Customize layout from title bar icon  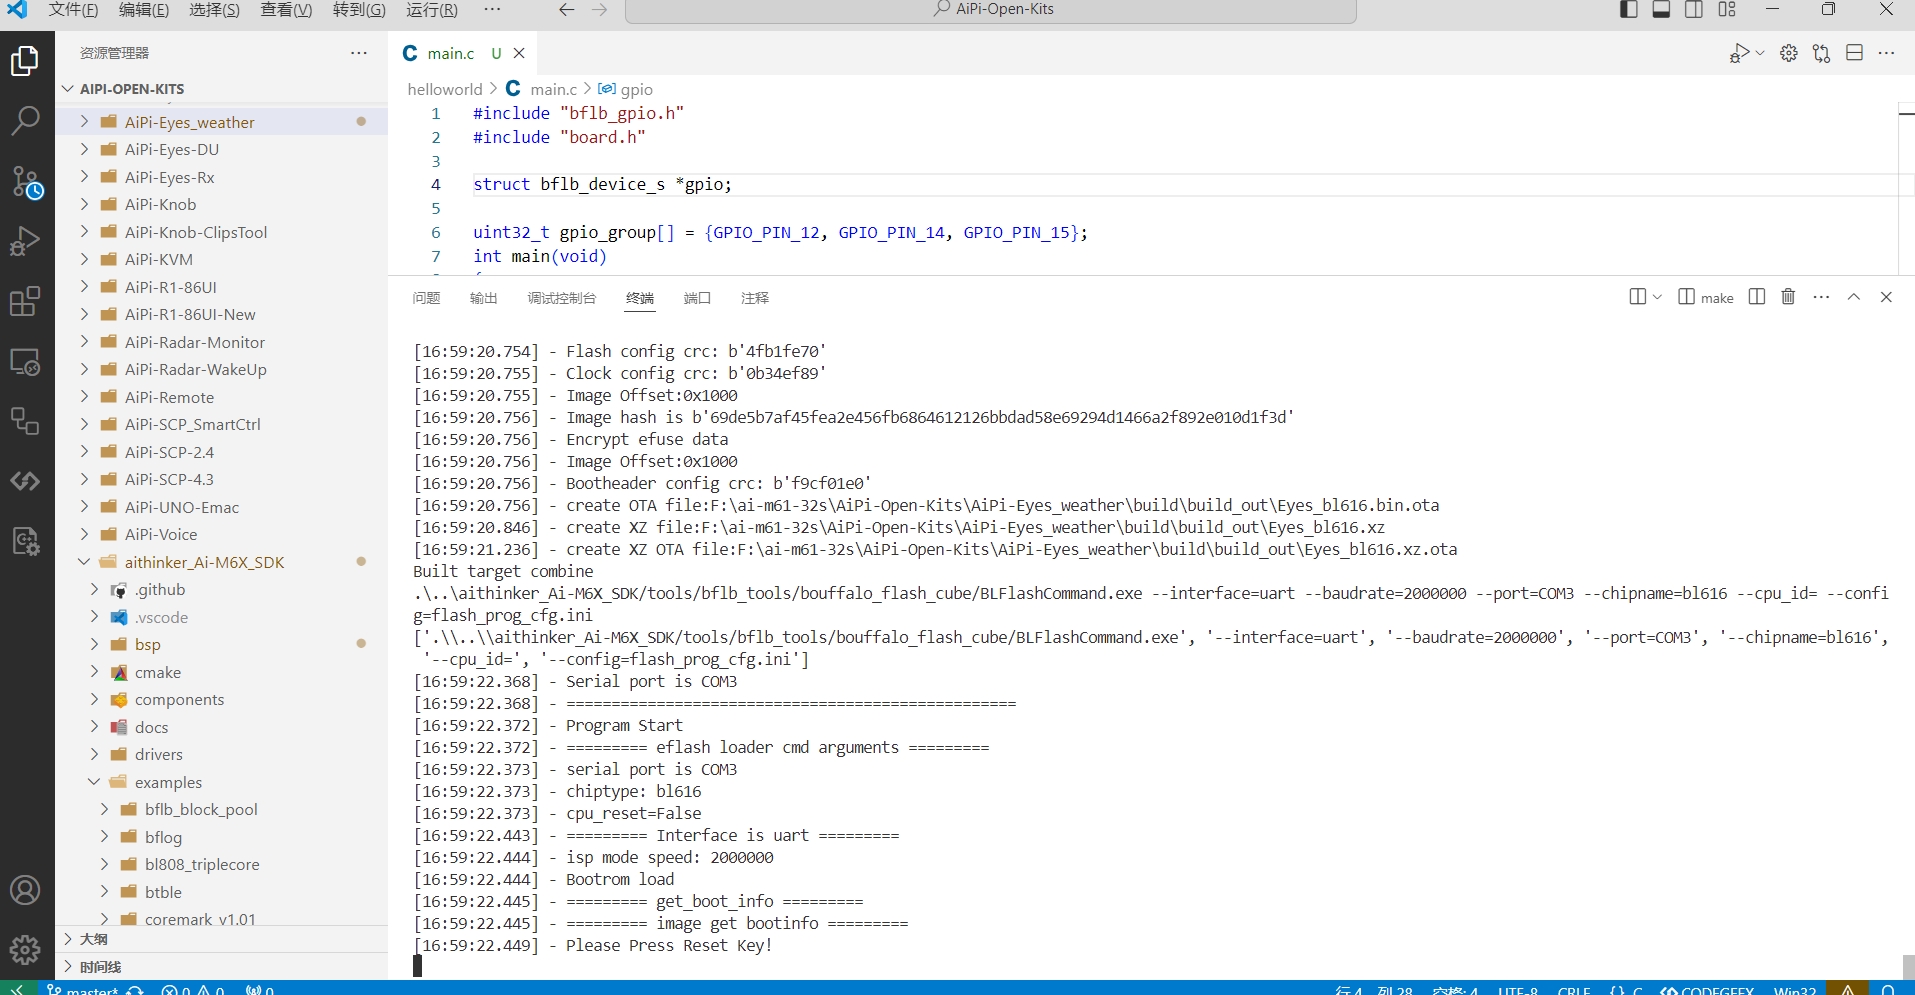(x=1727, y=10)
